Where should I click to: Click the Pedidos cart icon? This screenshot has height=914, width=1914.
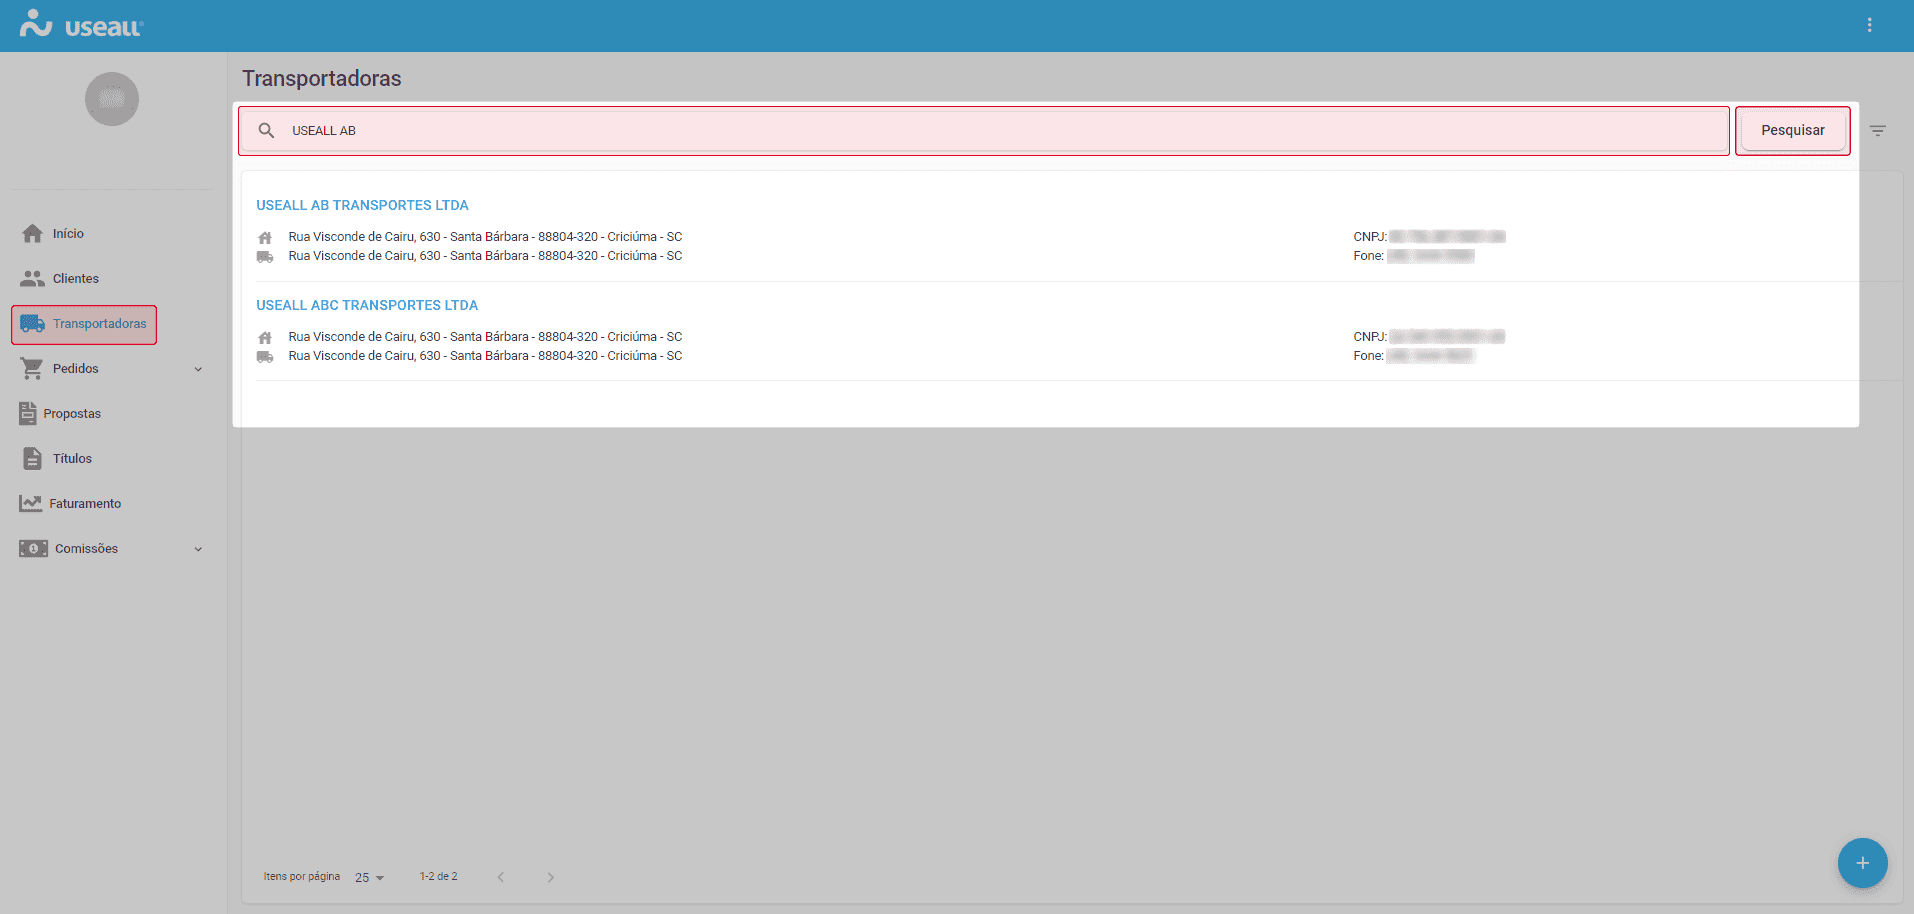point(32,368)
